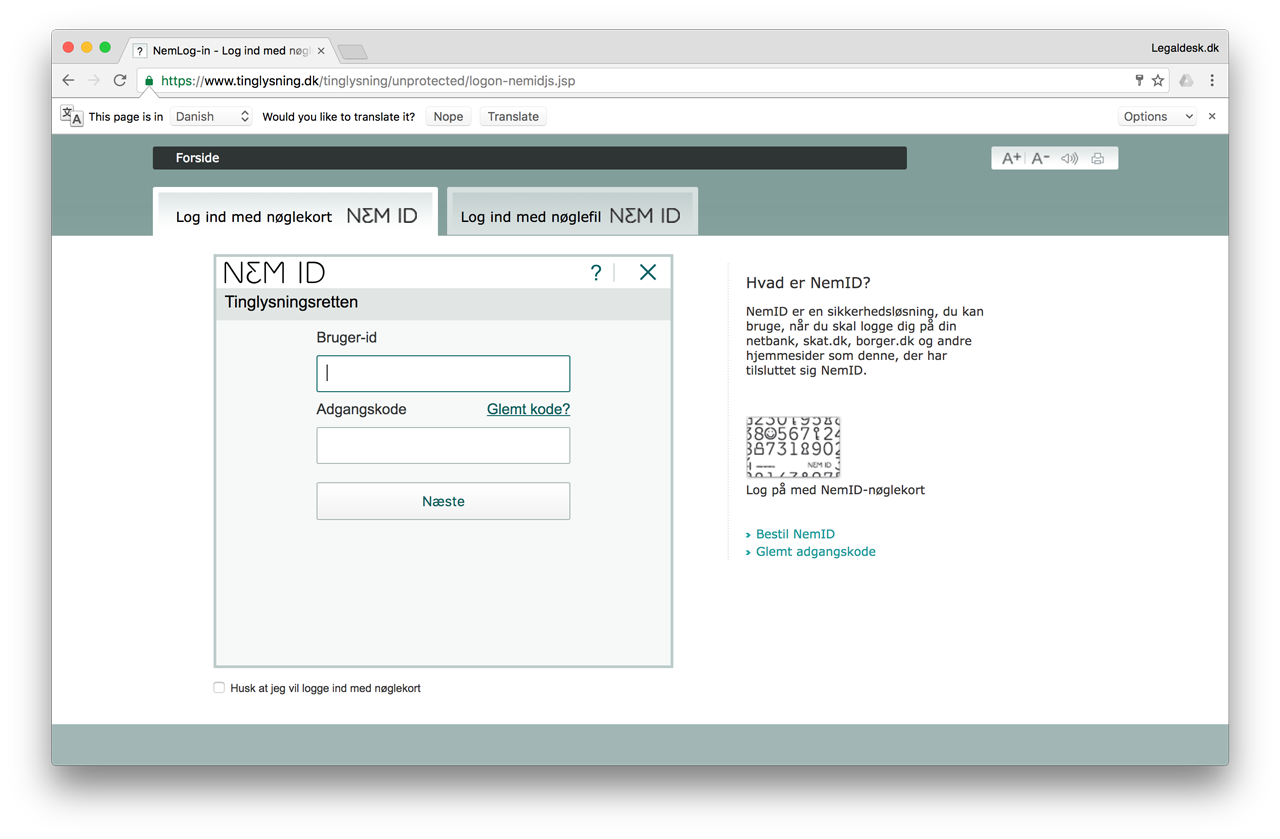This screenshot has width=1280, height=839.
Task: Select the 'Log ind med nøglekort' tab
Action: 296,213
